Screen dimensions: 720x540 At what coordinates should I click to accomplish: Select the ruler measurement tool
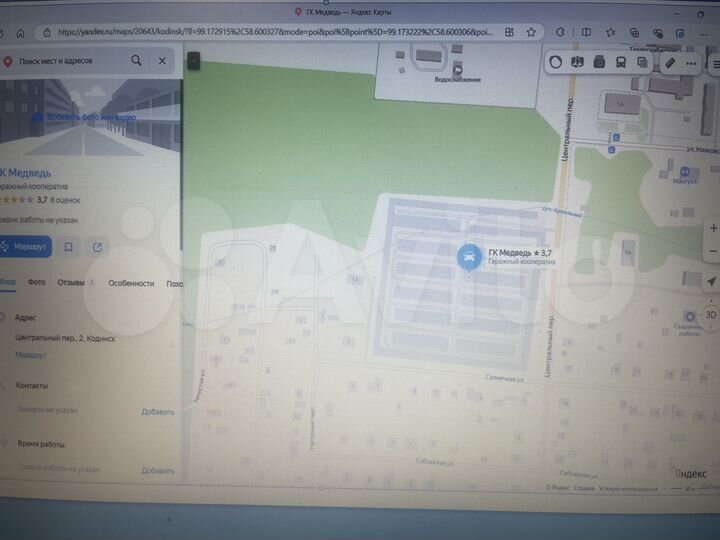pyautogui.click(x=669, y=62)
